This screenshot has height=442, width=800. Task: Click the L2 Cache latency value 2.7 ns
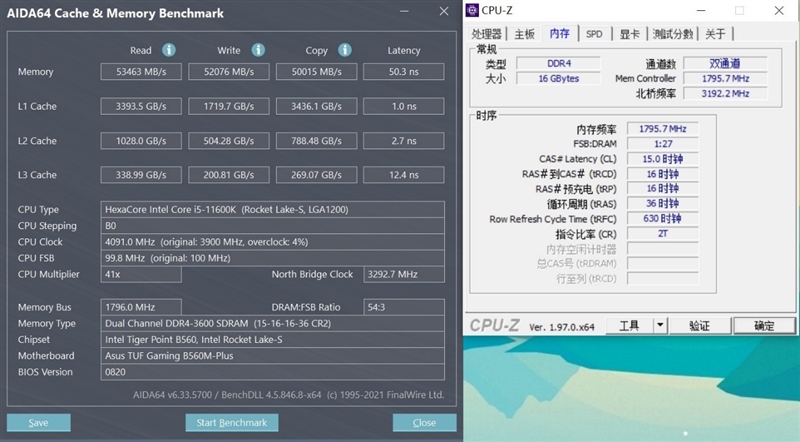(x=404, y=141)
